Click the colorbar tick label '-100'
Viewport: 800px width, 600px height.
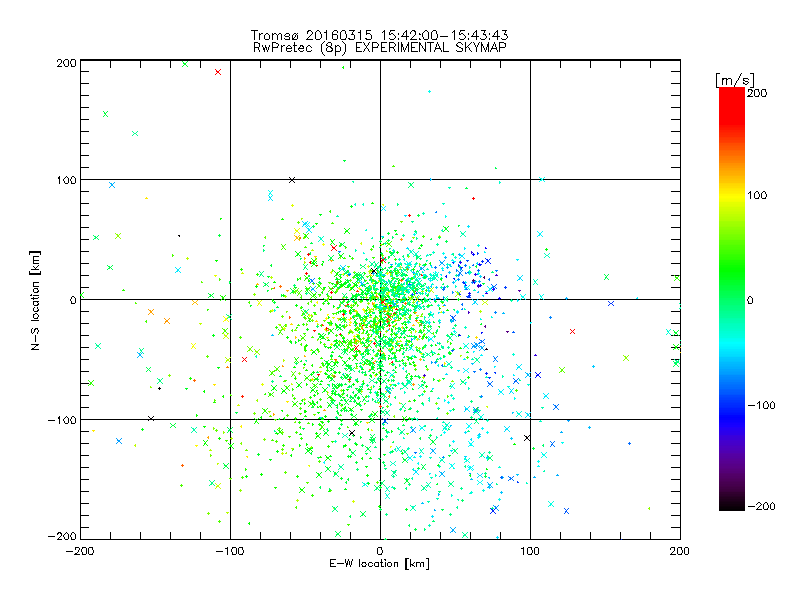(761, 406)
